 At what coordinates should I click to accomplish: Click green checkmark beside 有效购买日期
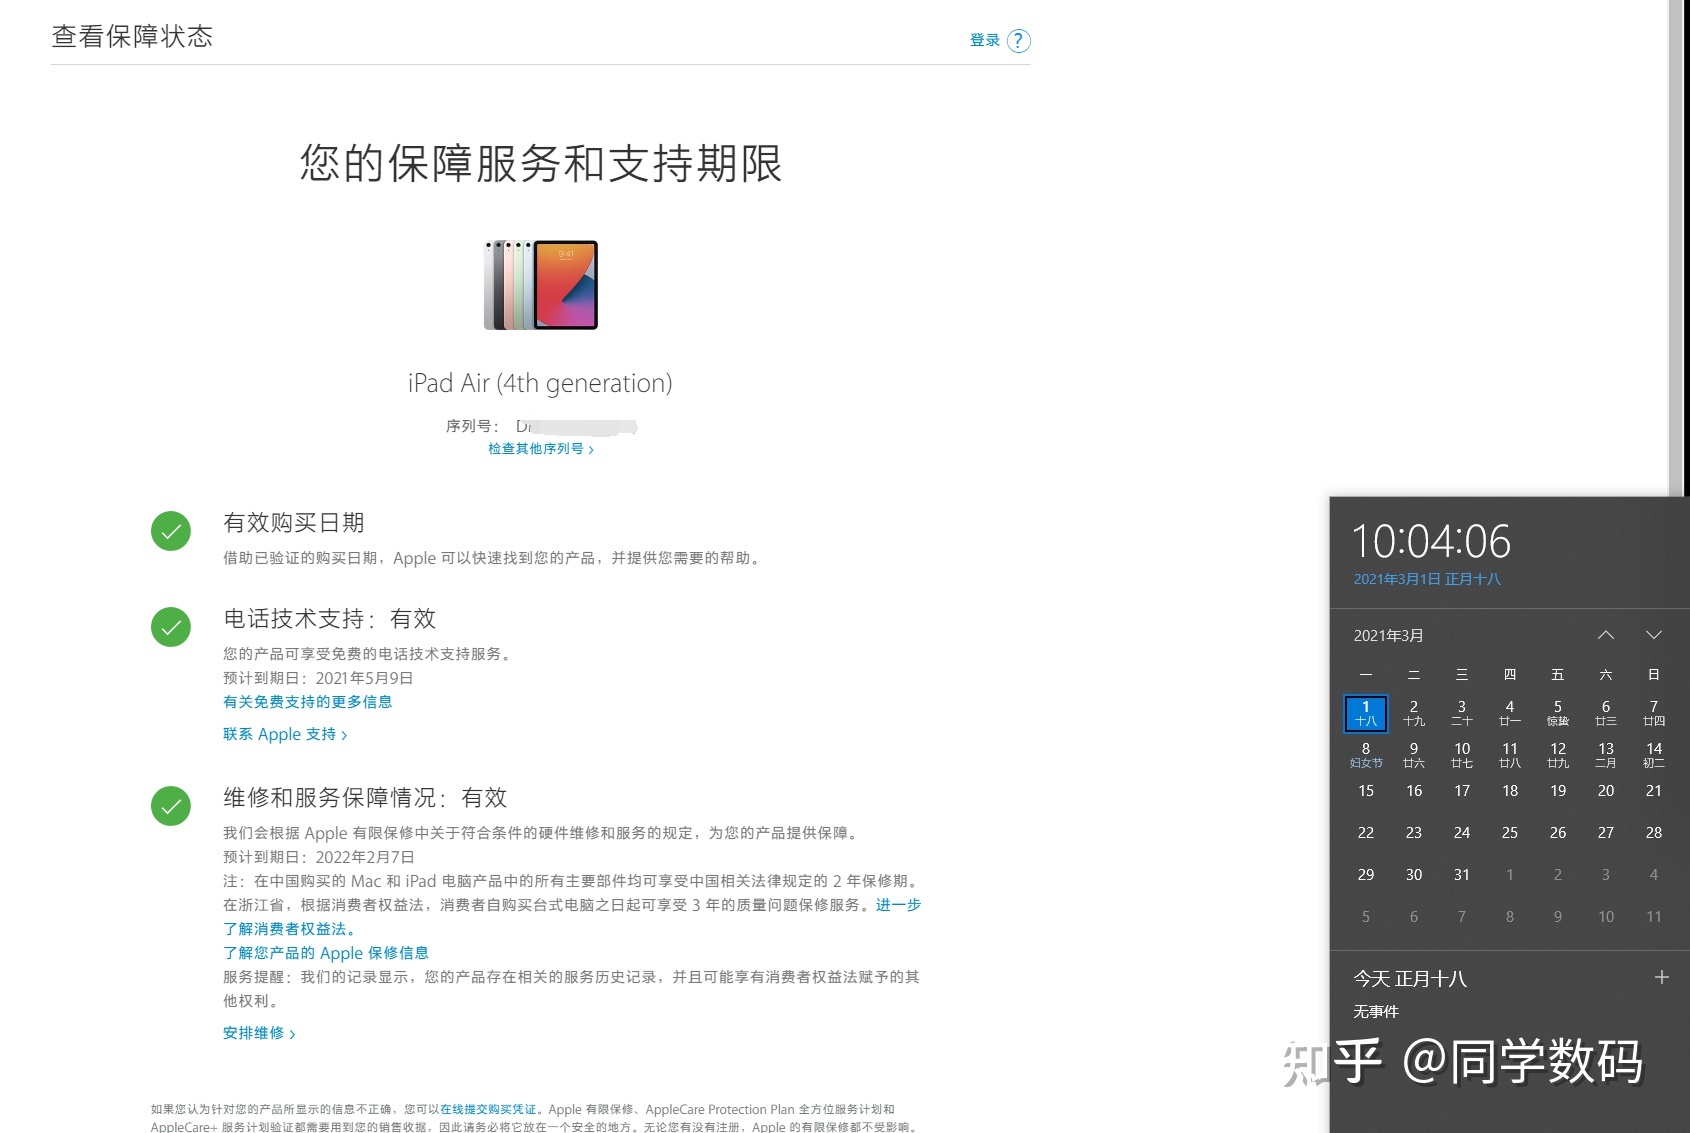(x=171, y=531)
